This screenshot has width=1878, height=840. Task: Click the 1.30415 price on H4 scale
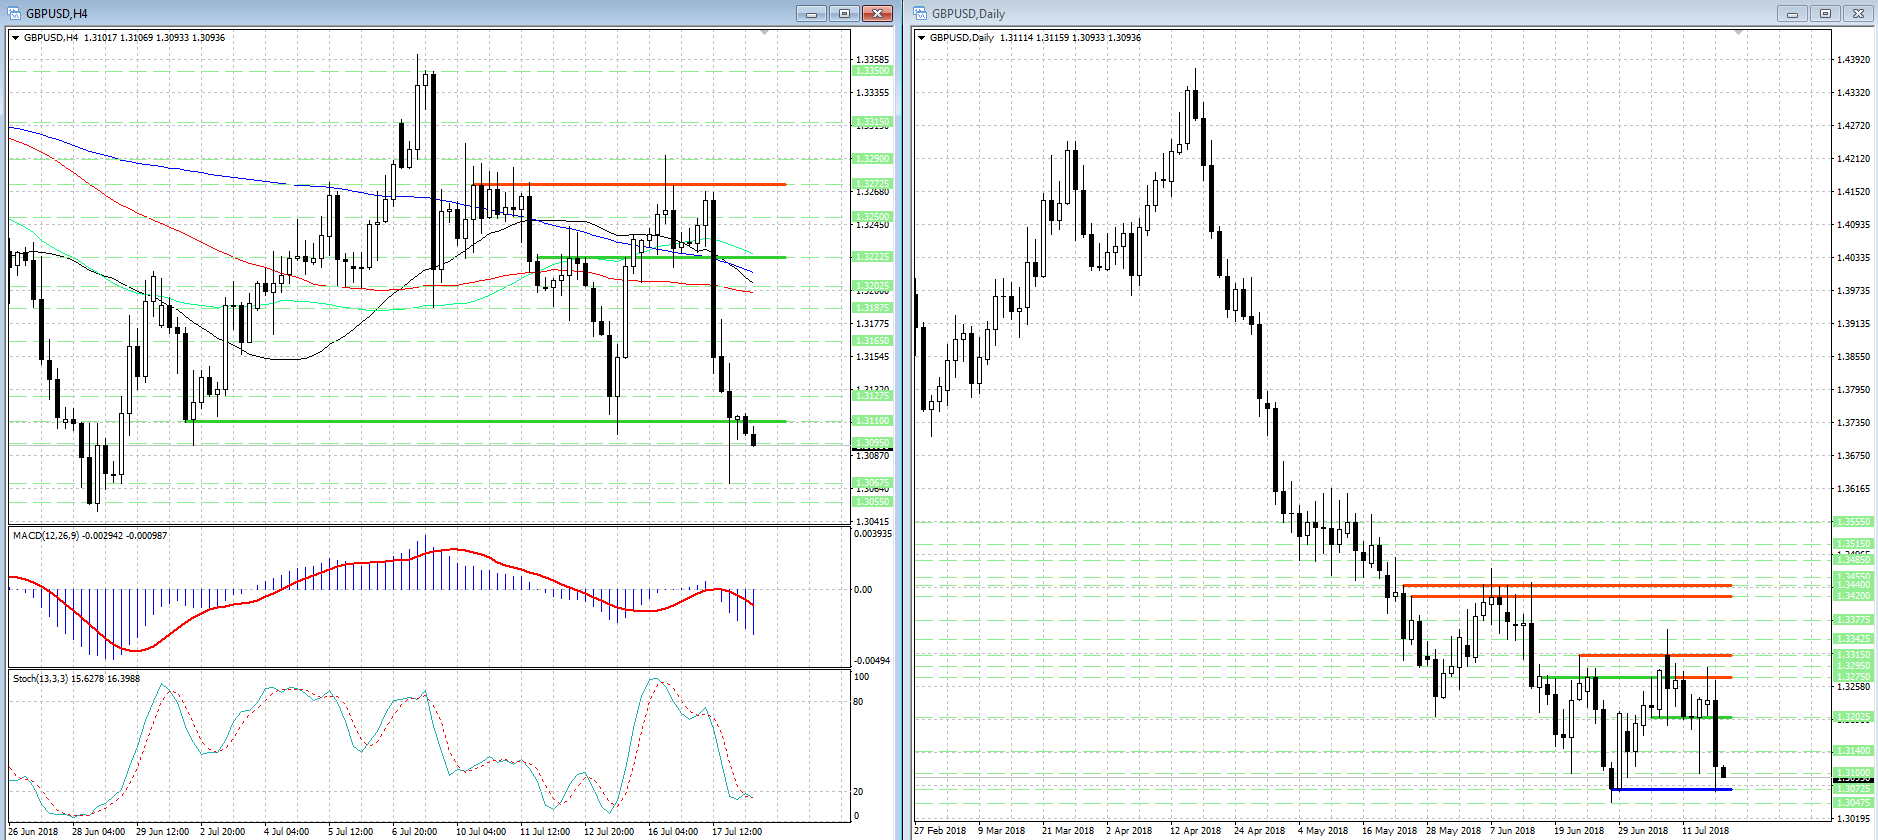click(x=872, y=522)
